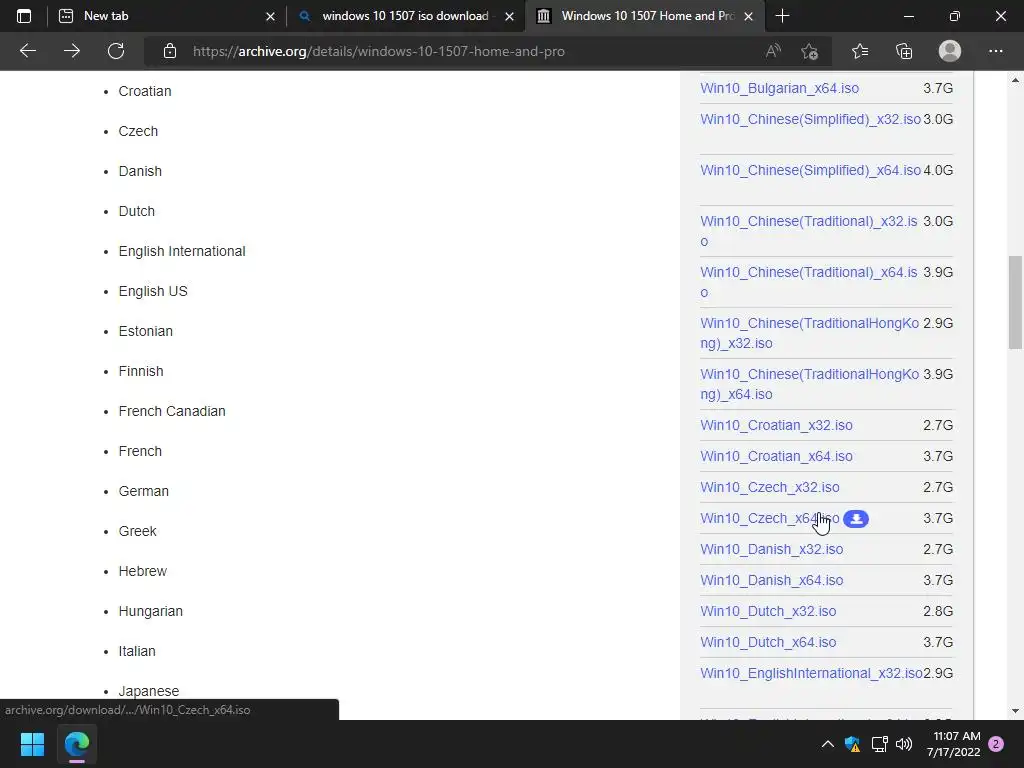The width and height of the screenshot is (1024, 768).
Task: Close the windows 10 1507 iso download tab
Action: pos(509,16)
